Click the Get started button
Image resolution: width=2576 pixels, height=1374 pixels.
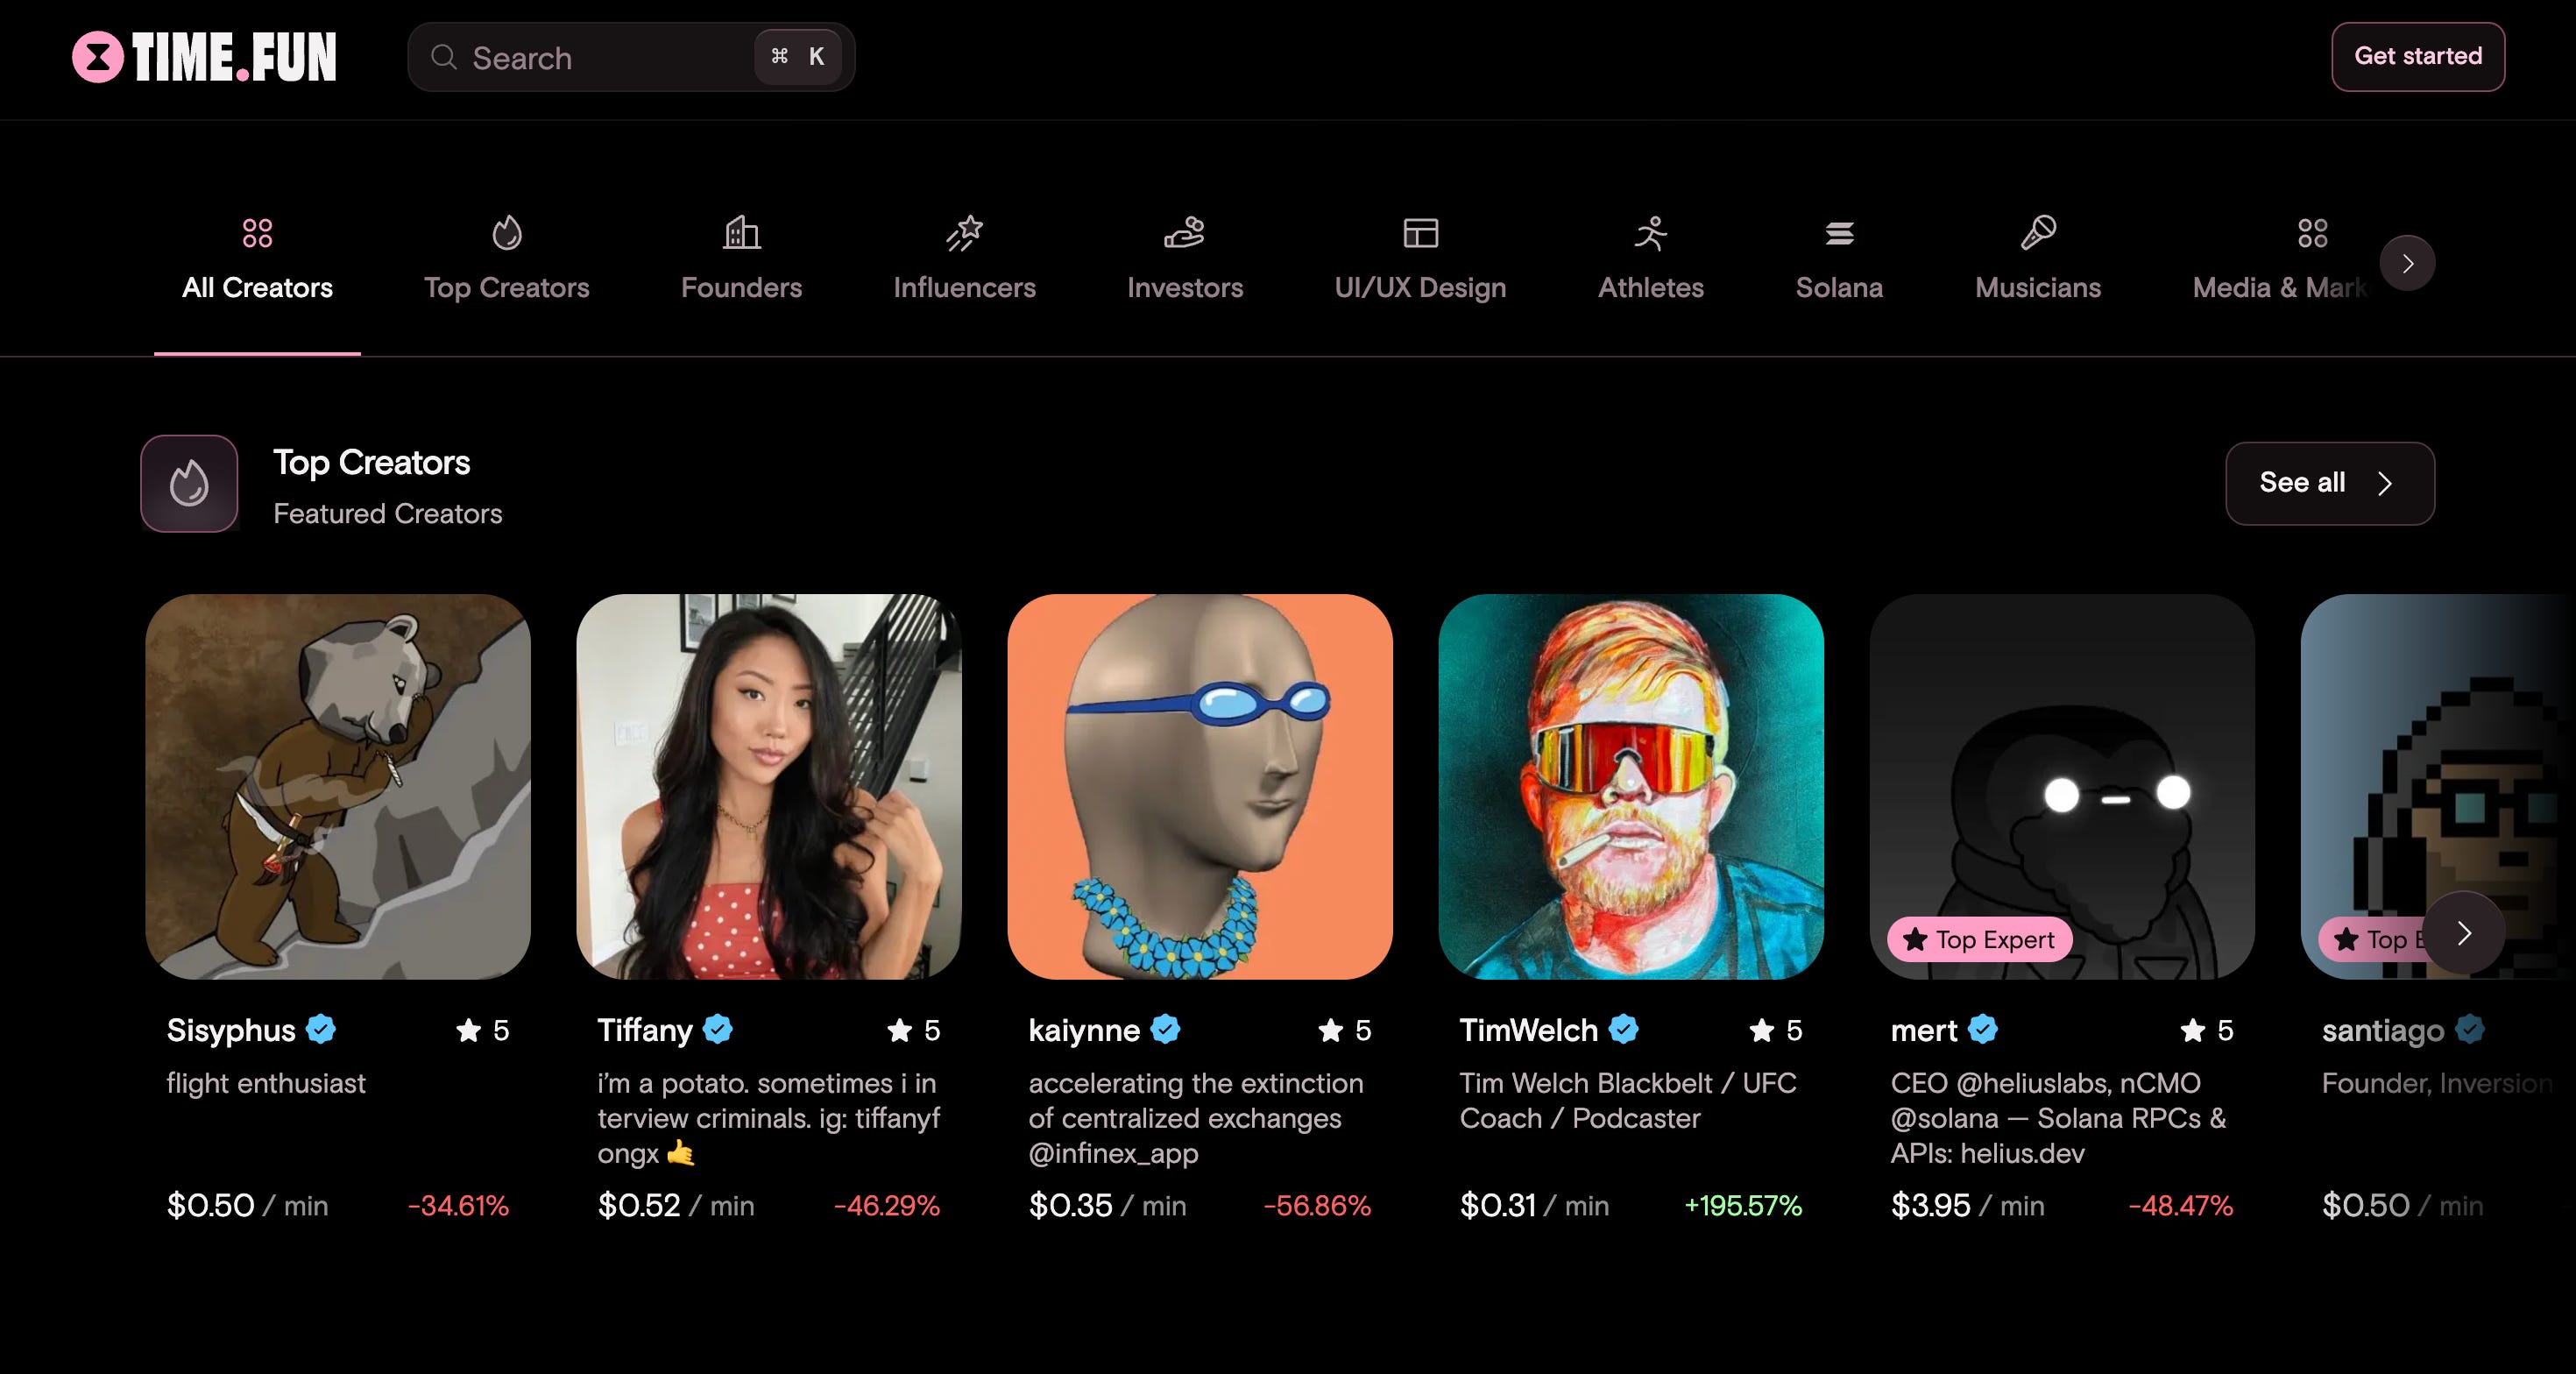(x=2418, y=56)
